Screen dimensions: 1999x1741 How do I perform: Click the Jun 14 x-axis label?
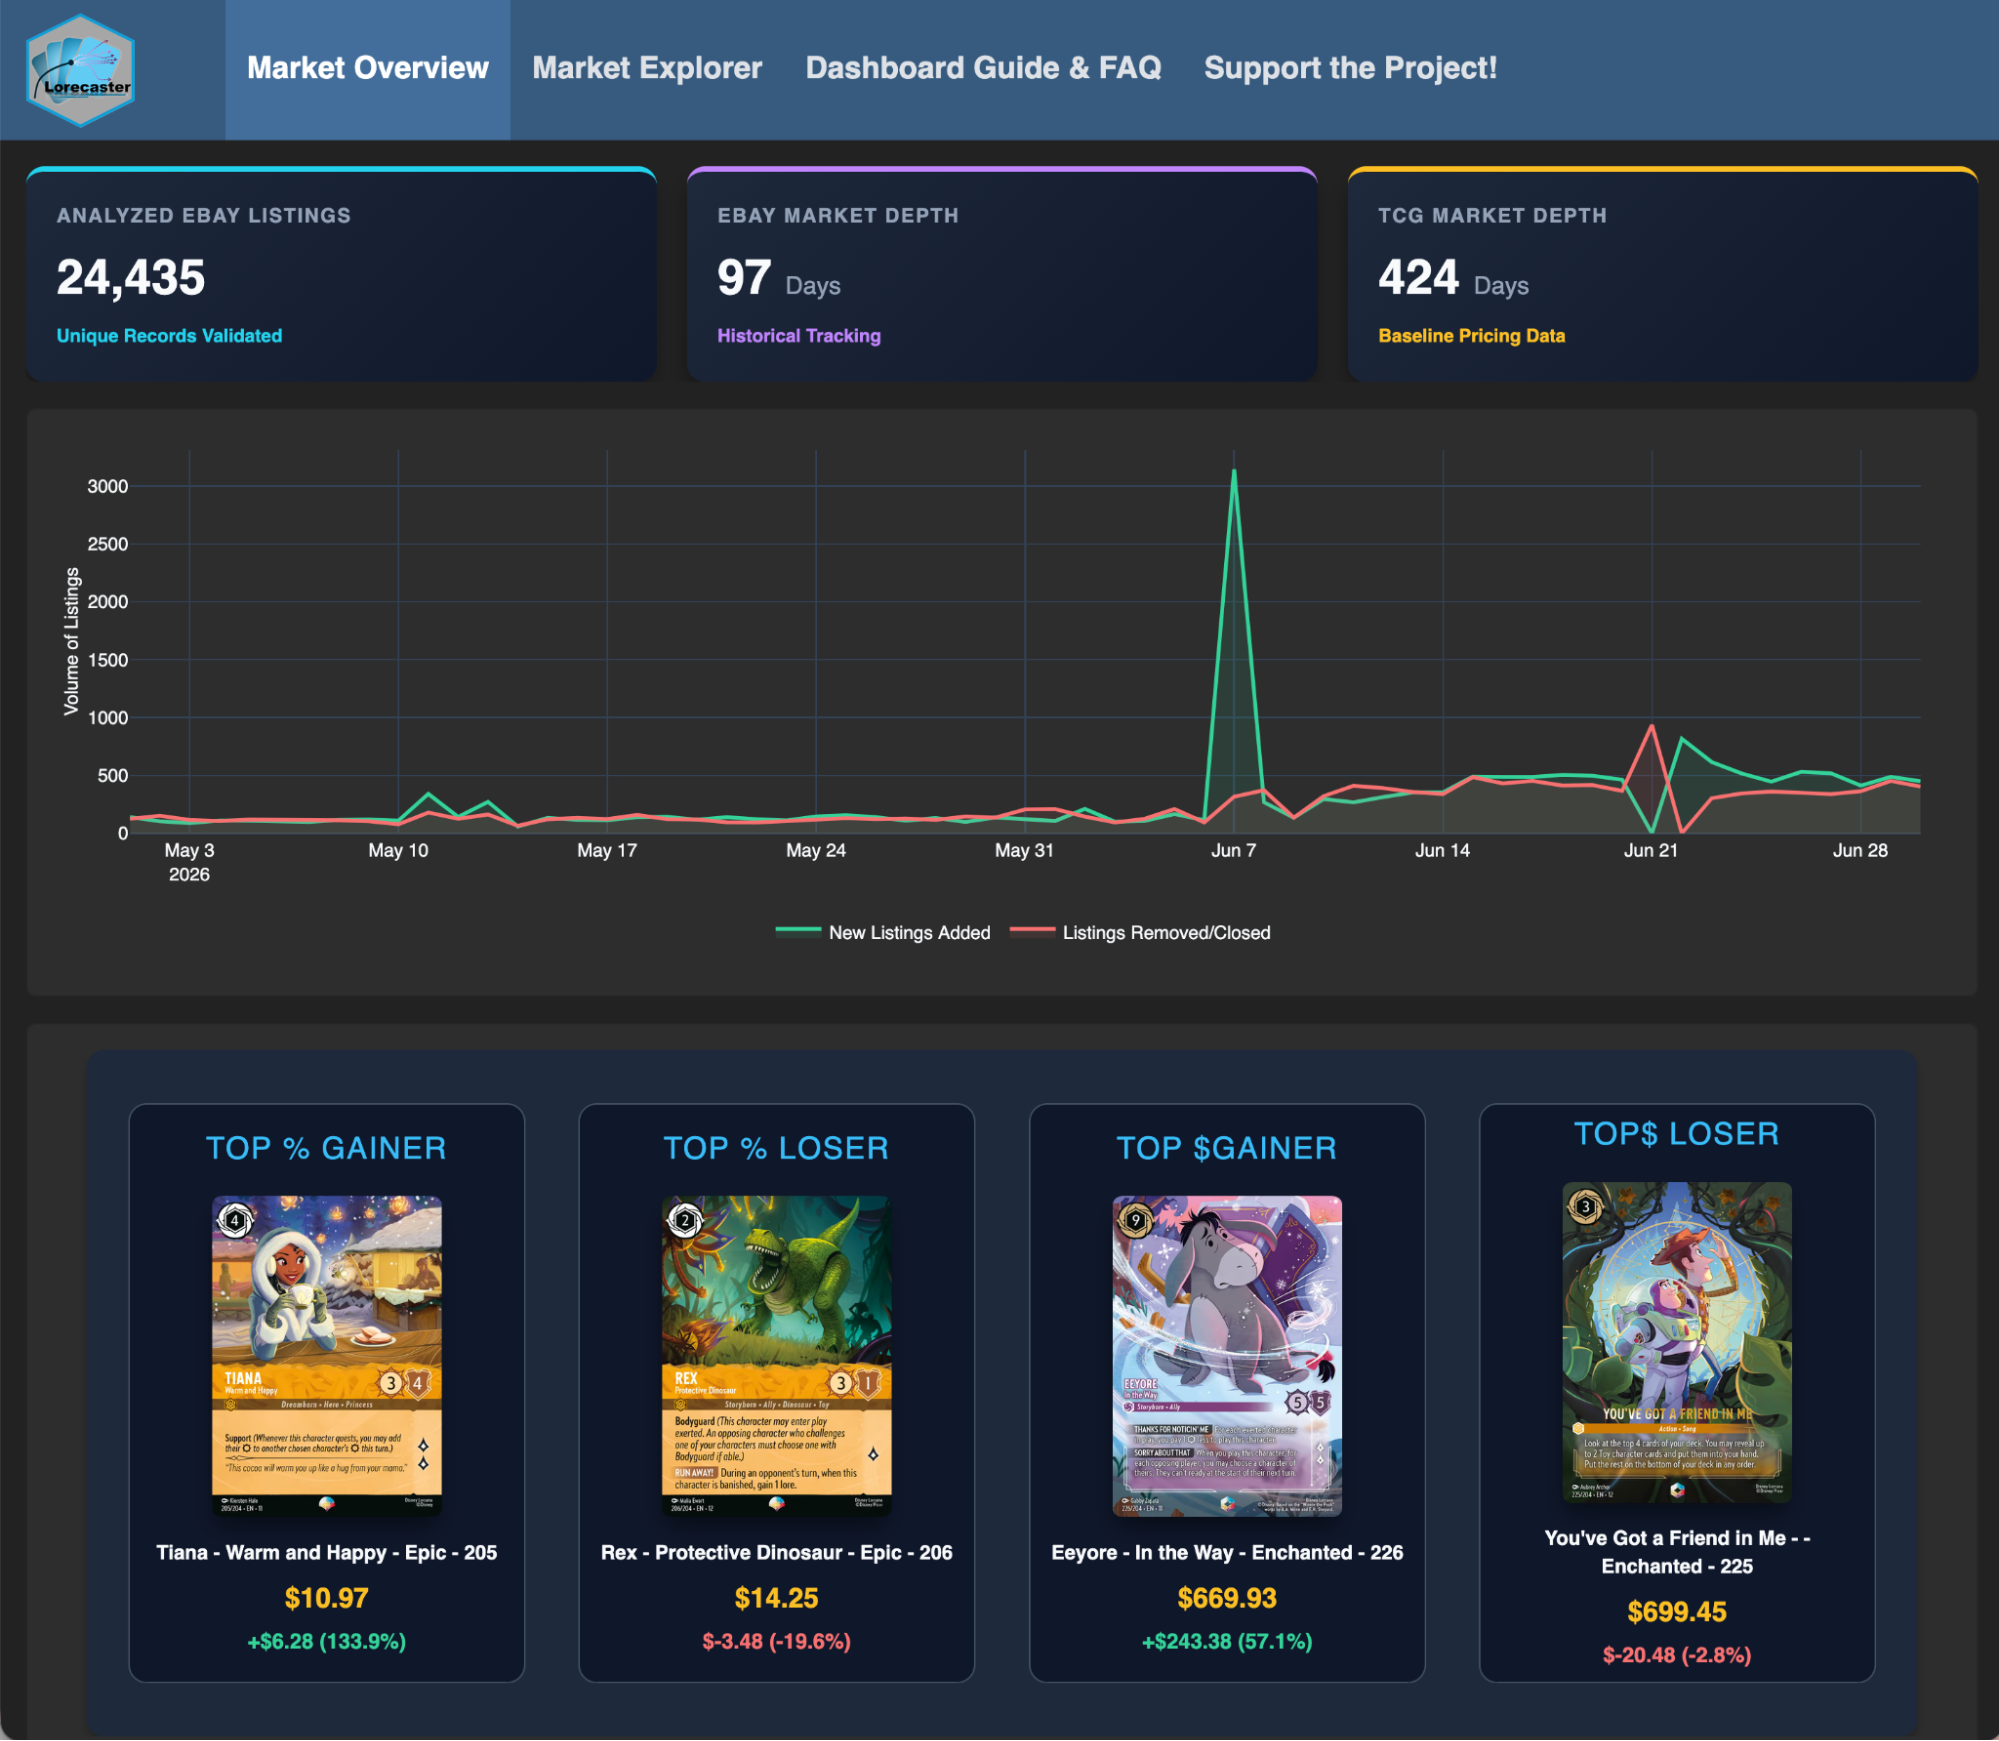[x=1442, y=851]
